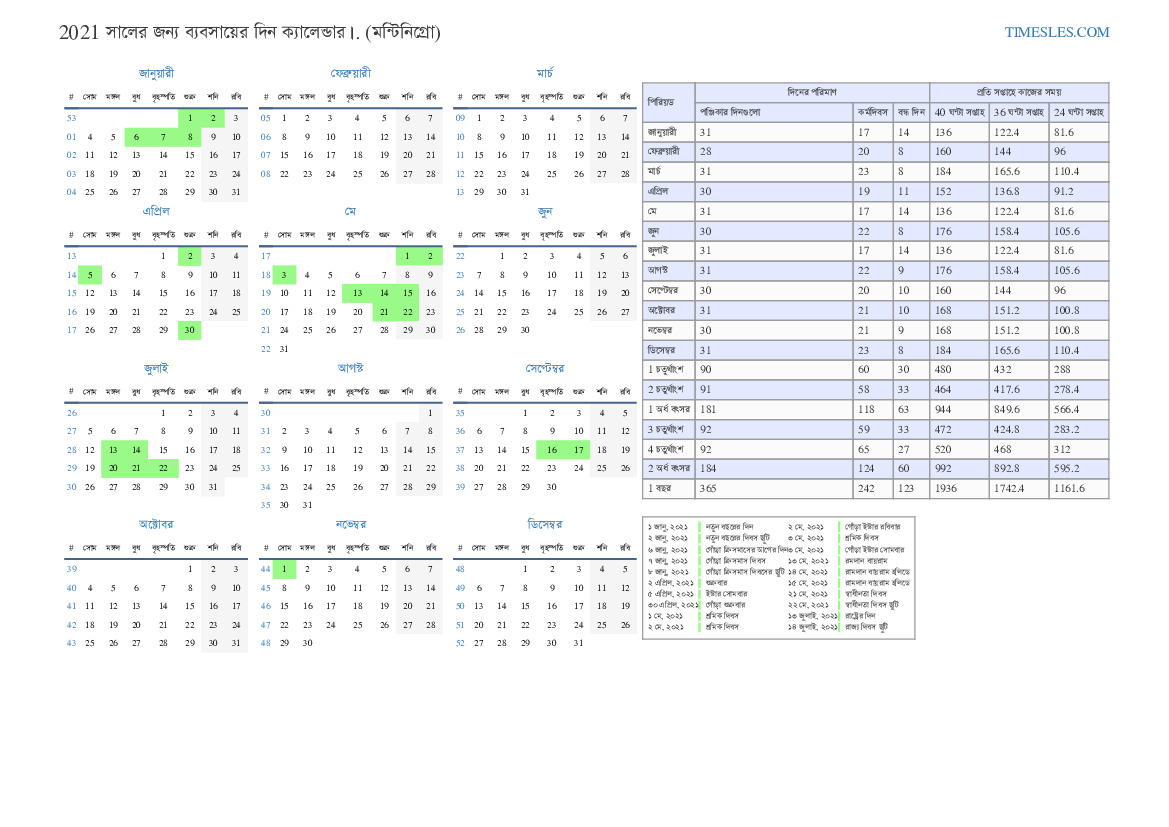Click the 'পিরিয়ড' table header cell
The height and width of the screenshot is (827, 1169).
click(x=668, y=102)
